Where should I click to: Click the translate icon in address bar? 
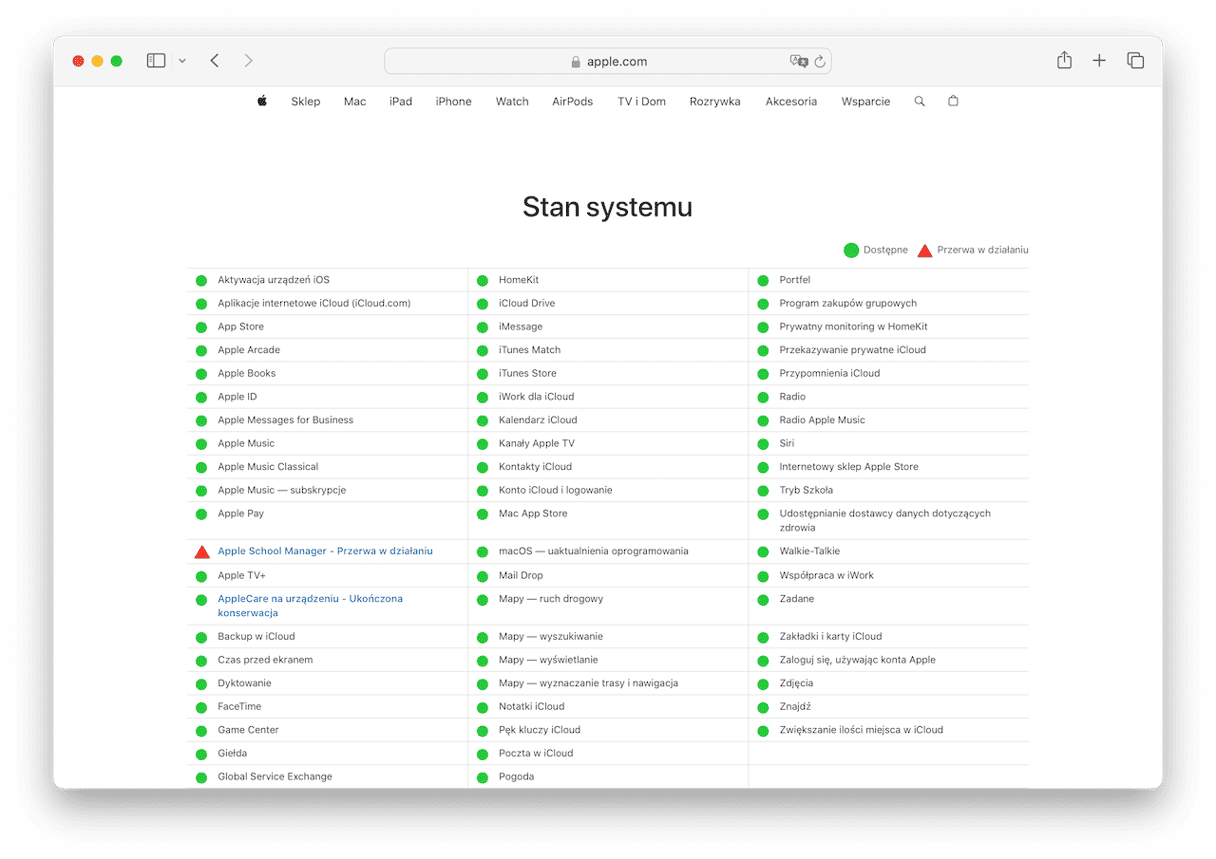coord(798,61)
